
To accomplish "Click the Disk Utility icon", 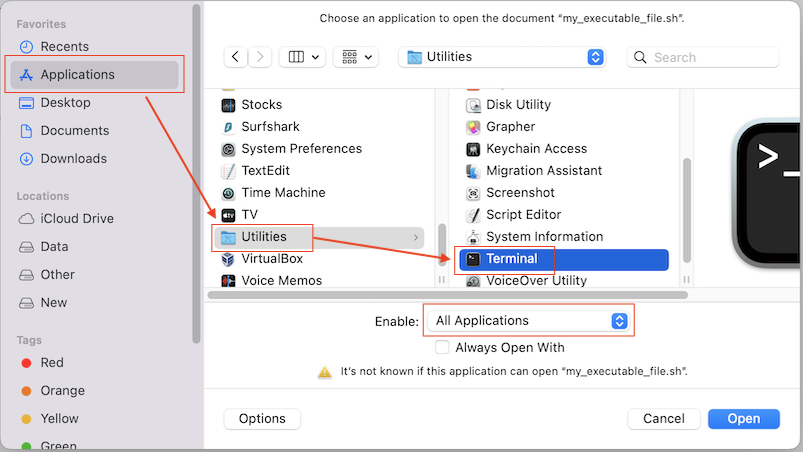I will coord(473,105).
